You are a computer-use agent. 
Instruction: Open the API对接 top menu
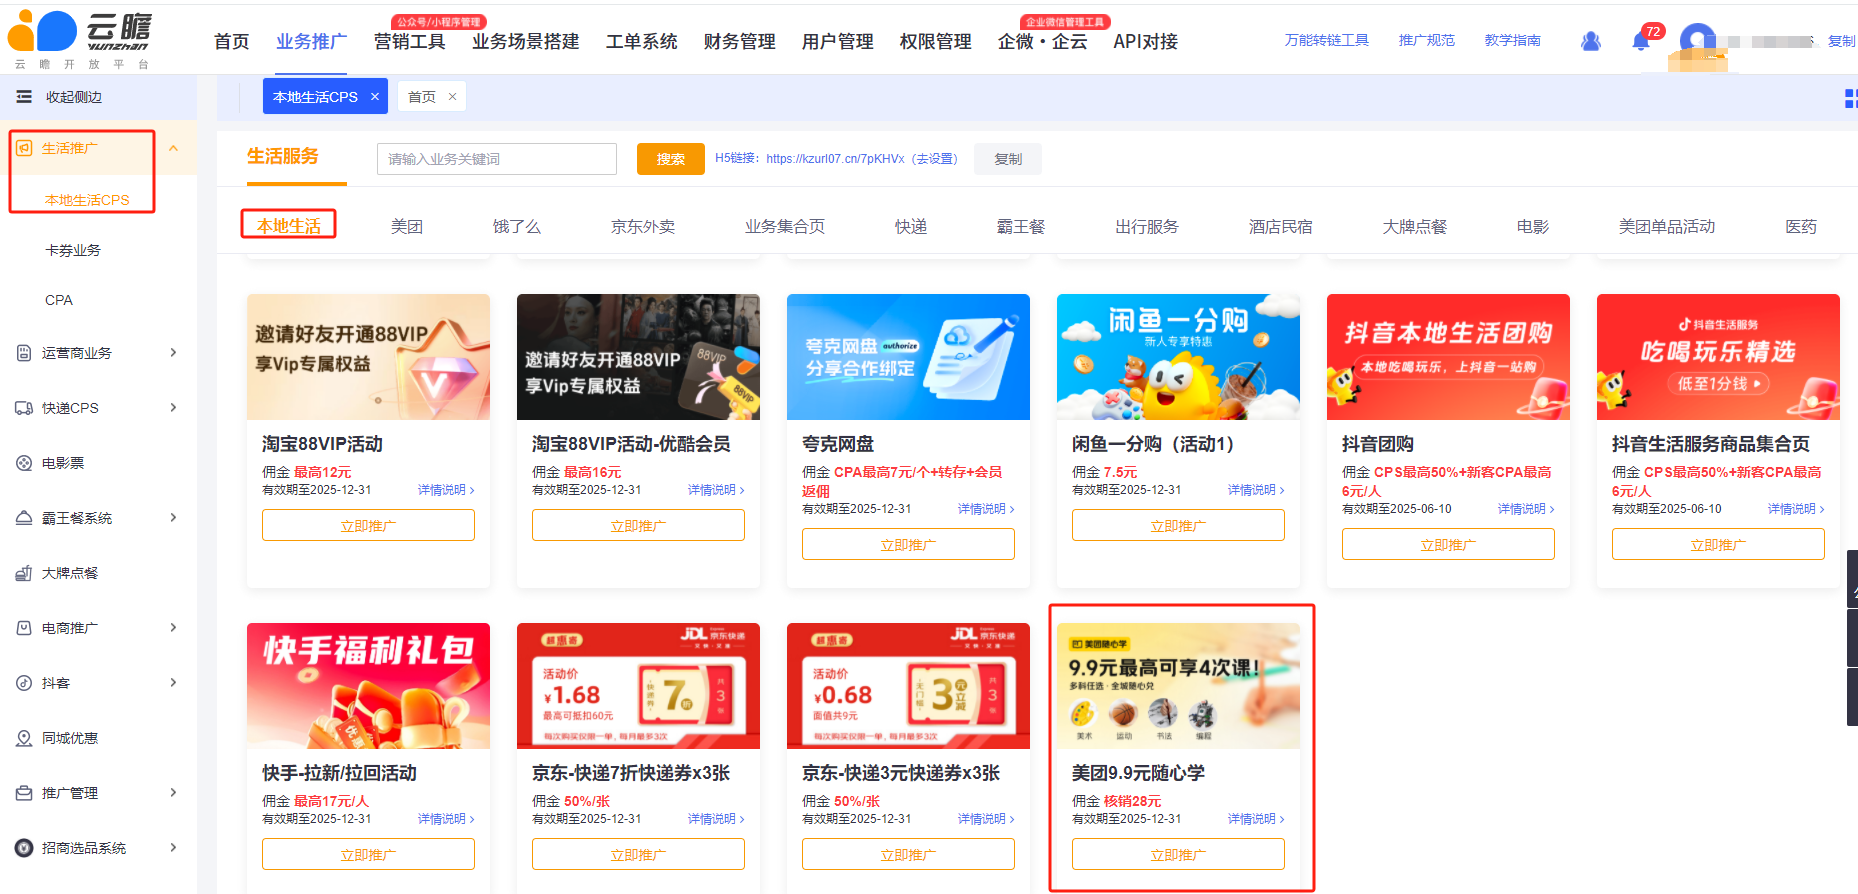[1145, 42]
